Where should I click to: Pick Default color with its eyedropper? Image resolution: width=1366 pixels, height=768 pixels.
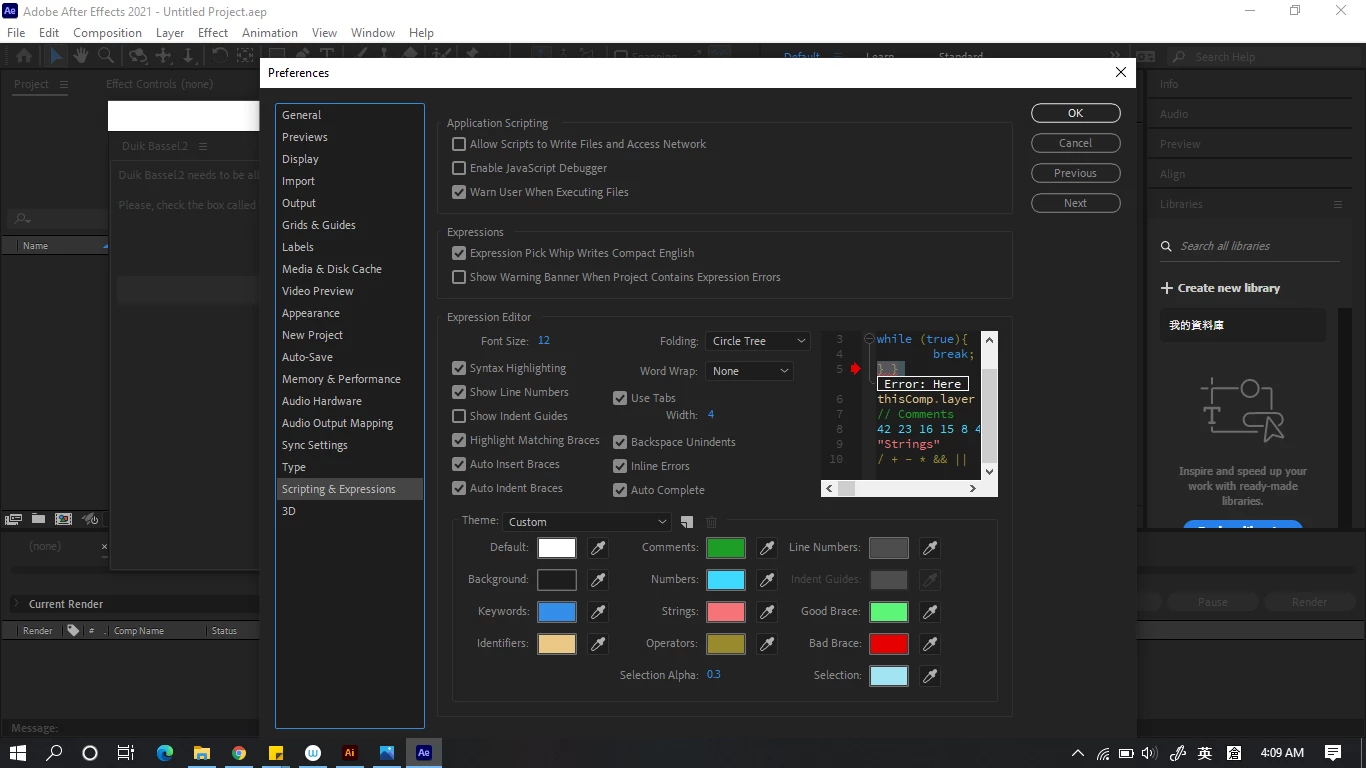tap(598, 548)
